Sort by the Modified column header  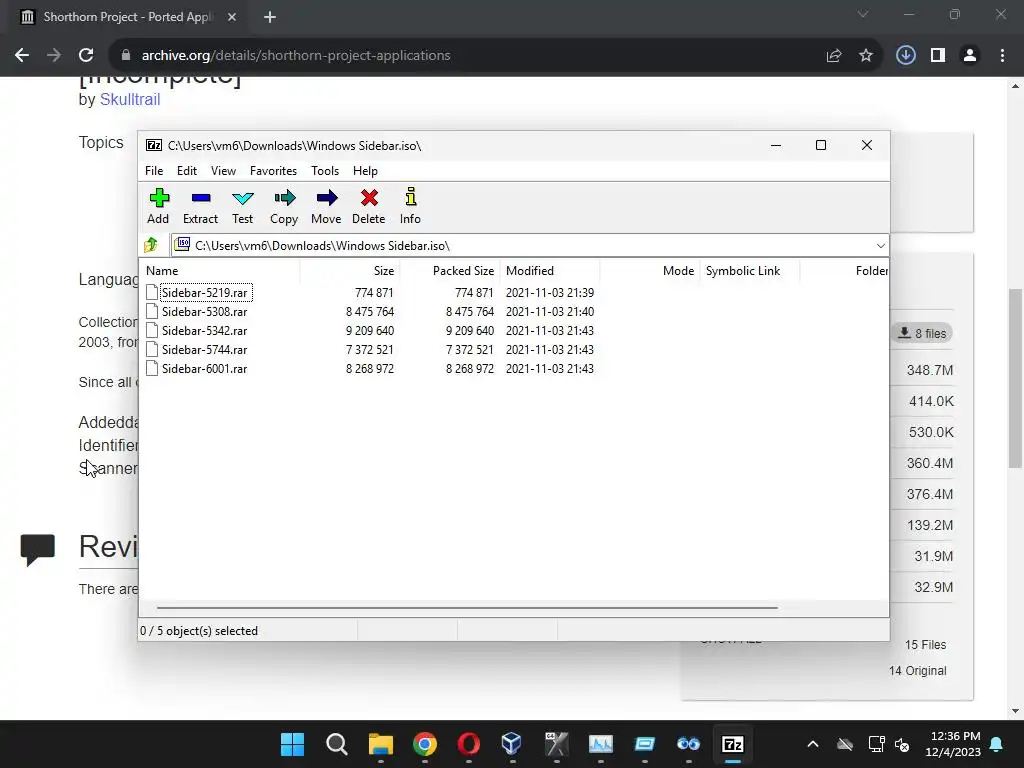[x=549, y=270]
